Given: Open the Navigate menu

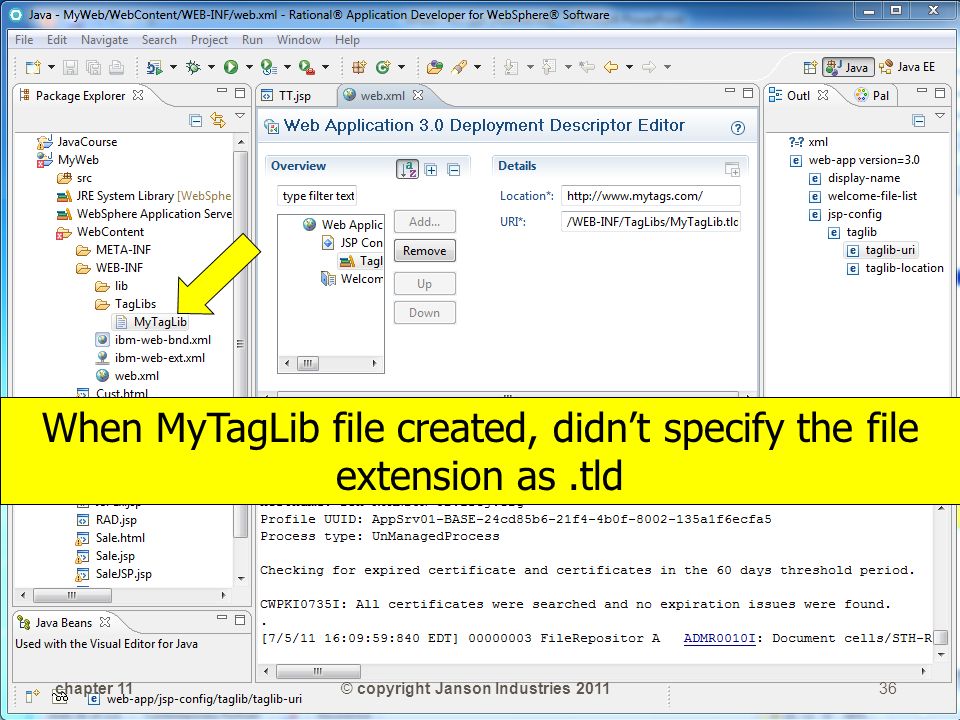Looking at the screenshot, I should click(x=105, y=40).
